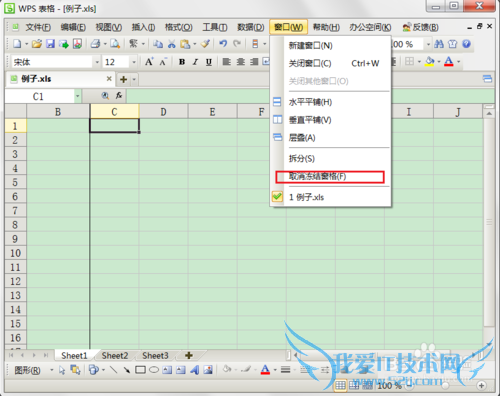Choose 水平平铺(H) menu item
The height and width of the screenshot is (396, 500).
[330, 102]
